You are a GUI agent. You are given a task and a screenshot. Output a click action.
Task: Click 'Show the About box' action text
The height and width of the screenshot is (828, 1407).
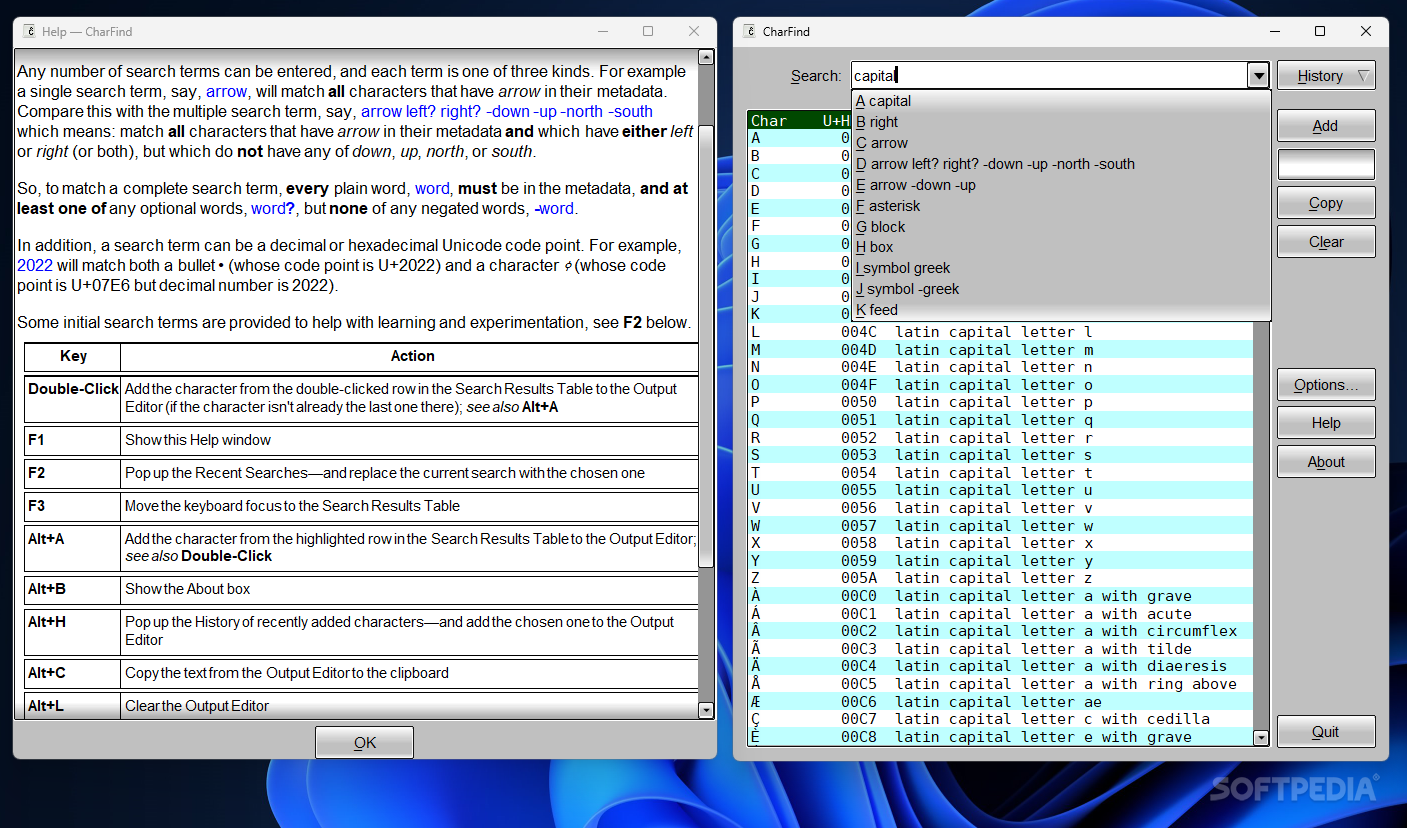click(x=188, y=589)
